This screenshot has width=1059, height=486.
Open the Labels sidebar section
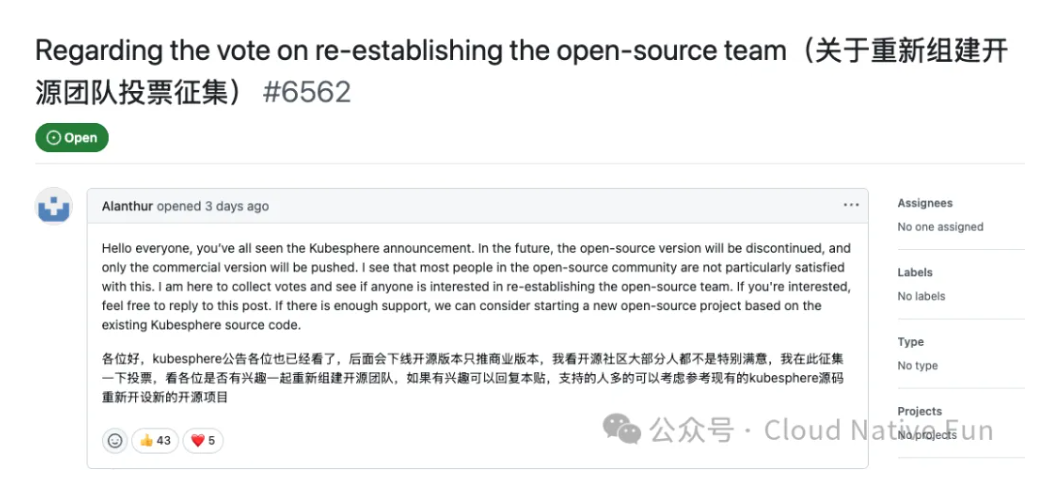point(915,272)
